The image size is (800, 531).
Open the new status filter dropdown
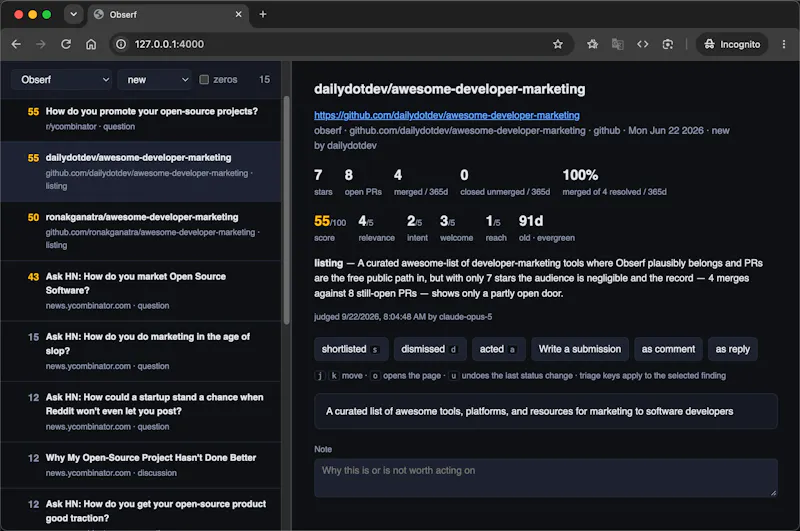[x=155, y=80]
